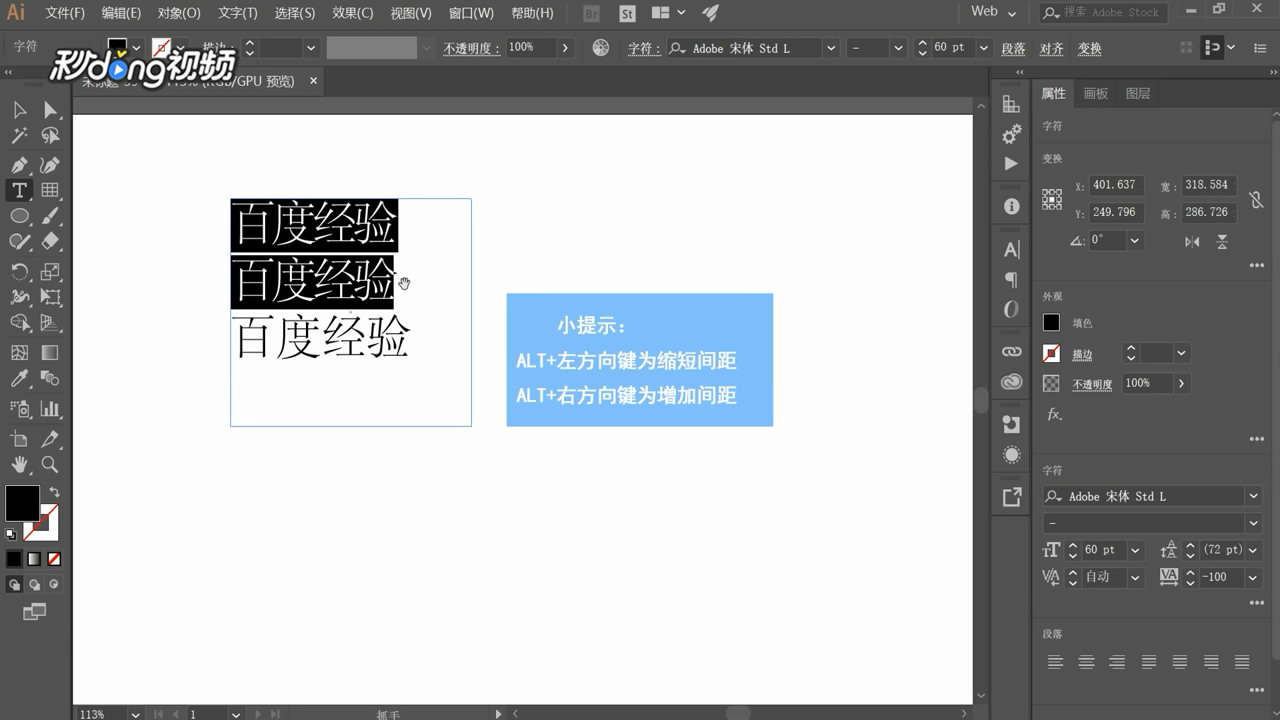Click the X coordinate input field

click(1113, 184)
